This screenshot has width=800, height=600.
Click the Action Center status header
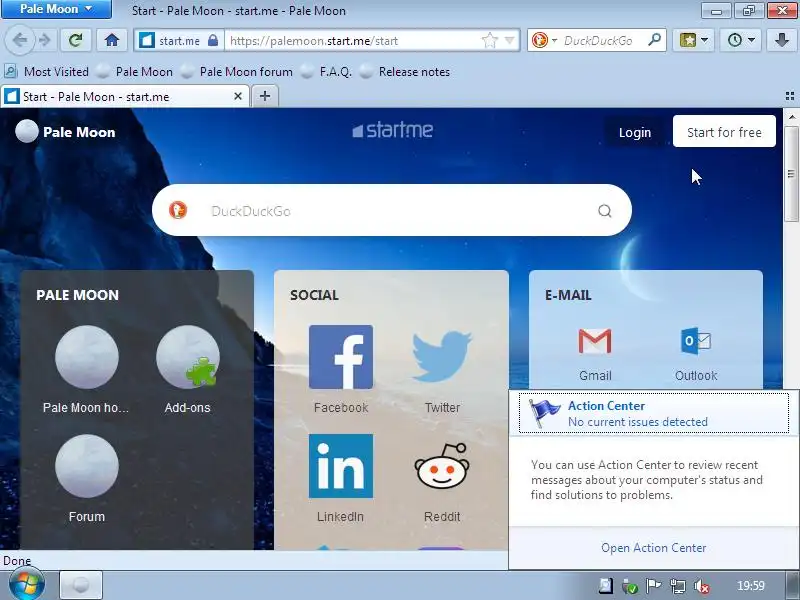tap(654, 413)
